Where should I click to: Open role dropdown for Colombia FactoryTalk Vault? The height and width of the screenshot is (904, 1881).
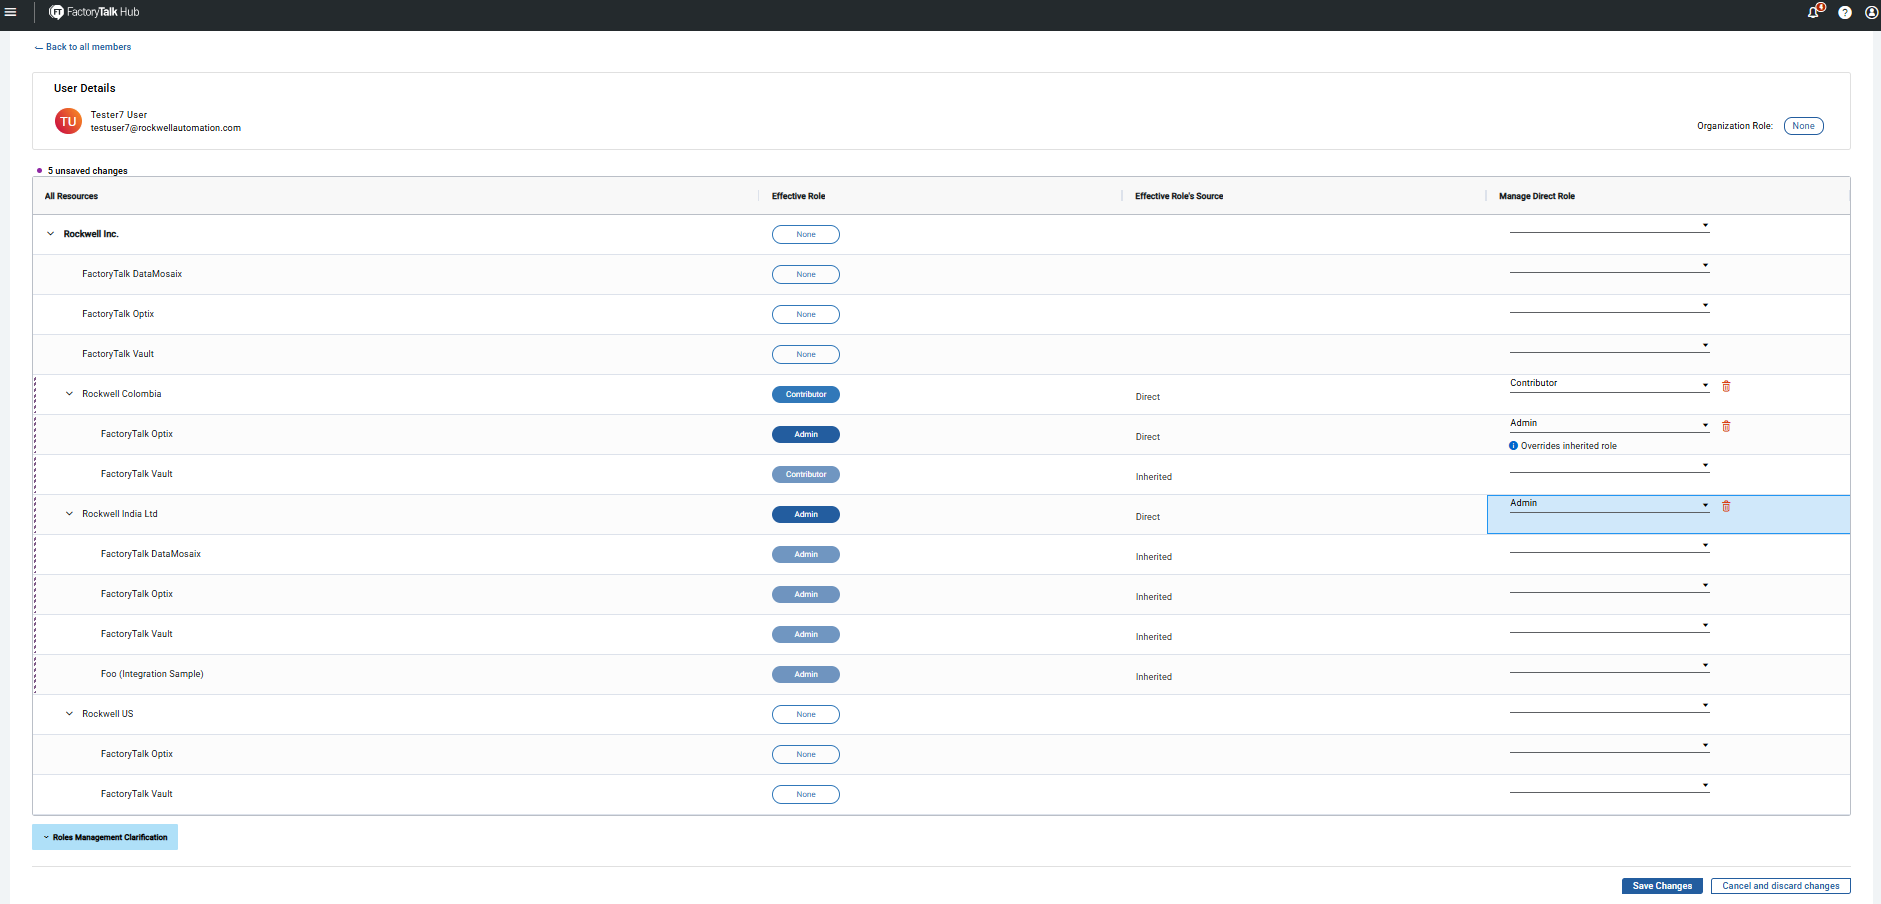pyautogui.click(x=1609, y=466)
